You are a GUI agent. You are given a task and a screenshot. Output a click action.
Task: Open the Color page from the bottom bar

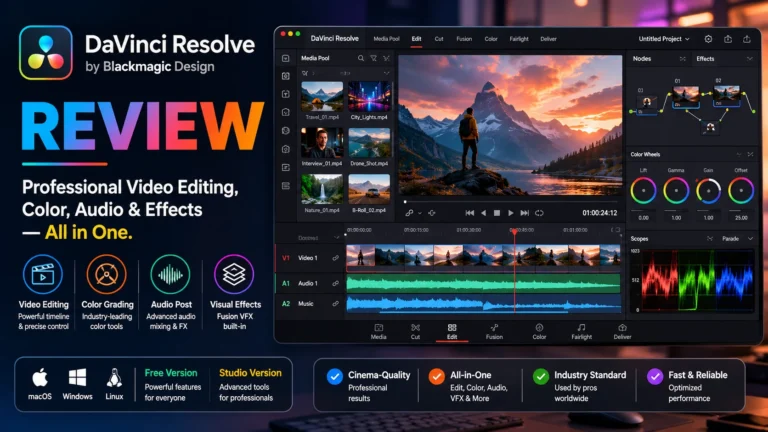click(x=539, y=332)
